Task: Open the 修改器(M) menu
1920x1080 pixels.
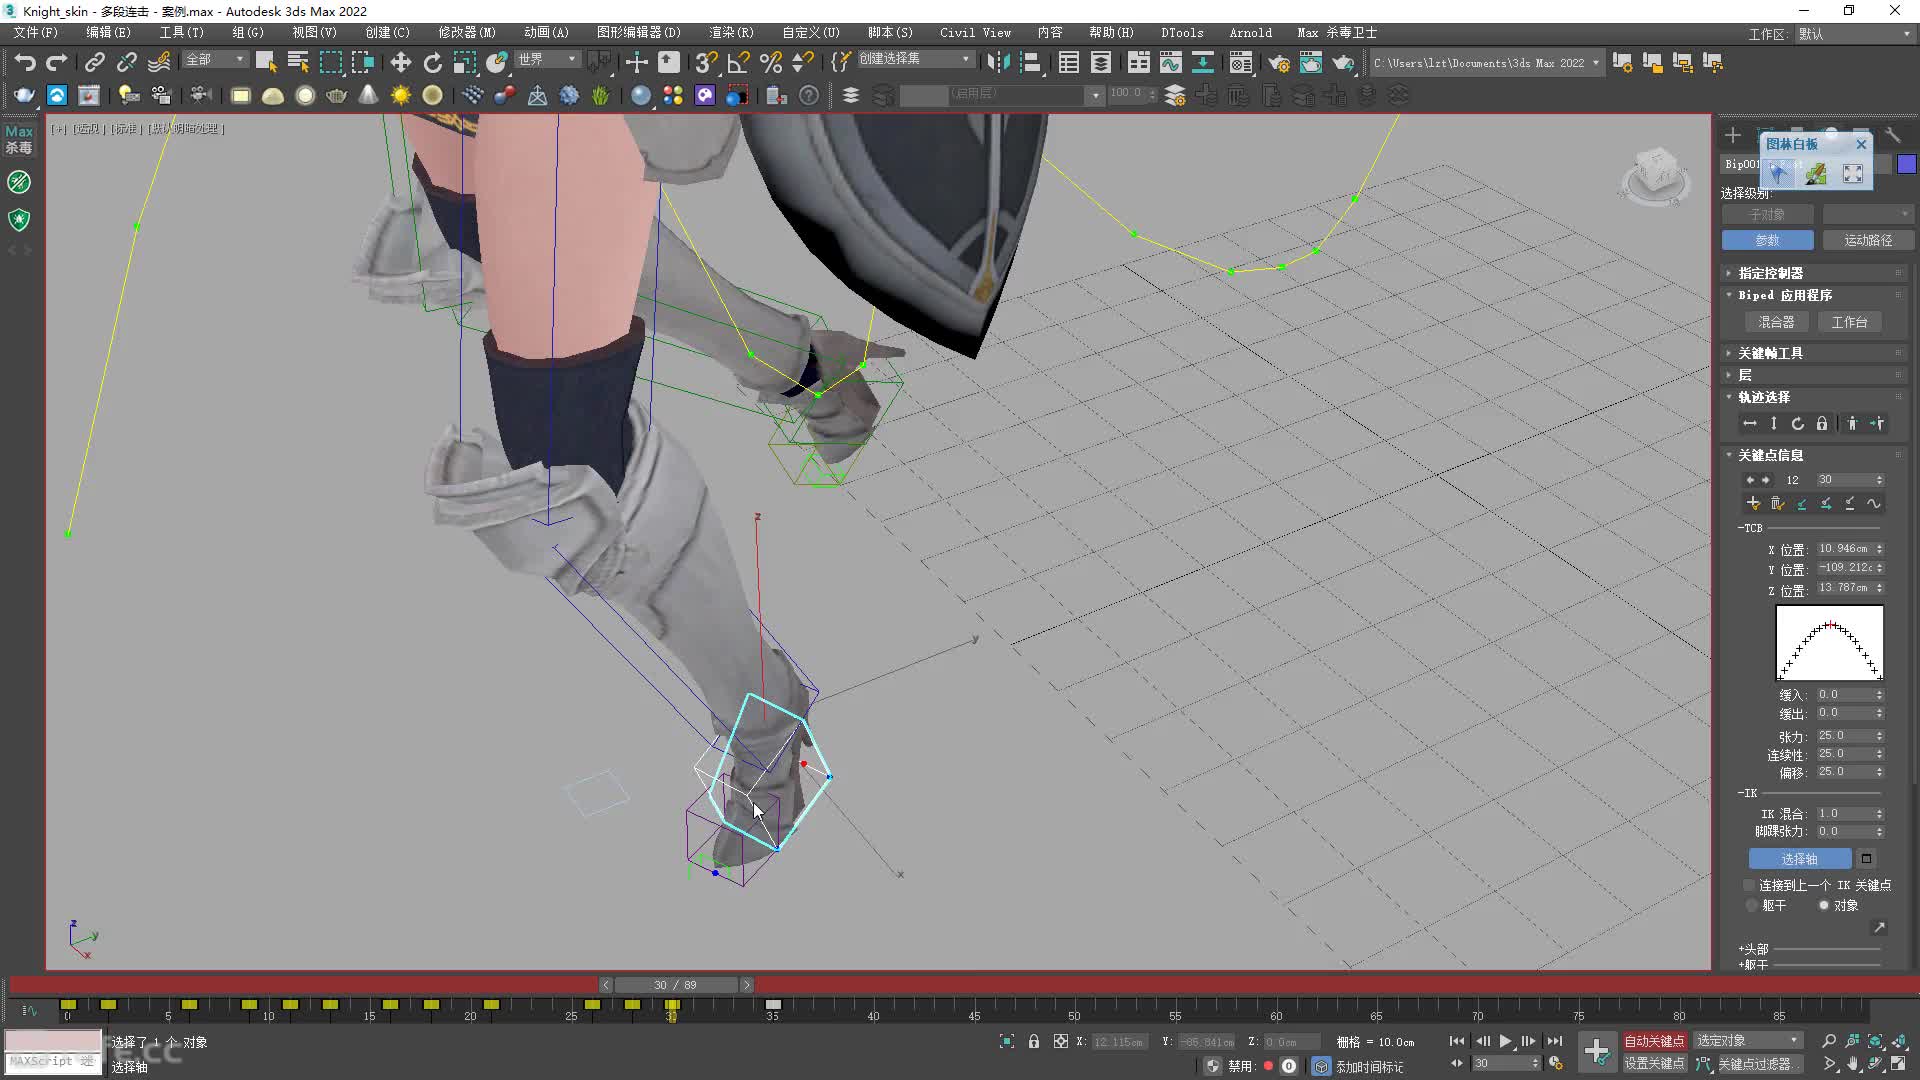Action: (x=467, y=33)
